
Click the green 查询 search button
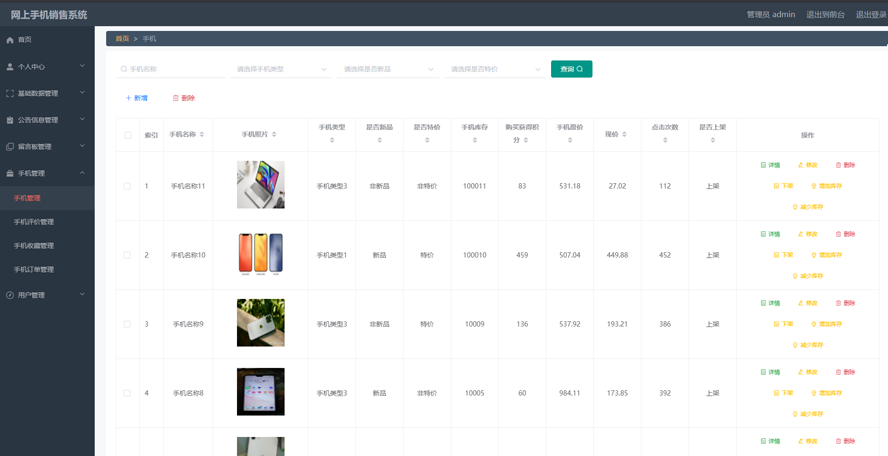click(571, 69)
